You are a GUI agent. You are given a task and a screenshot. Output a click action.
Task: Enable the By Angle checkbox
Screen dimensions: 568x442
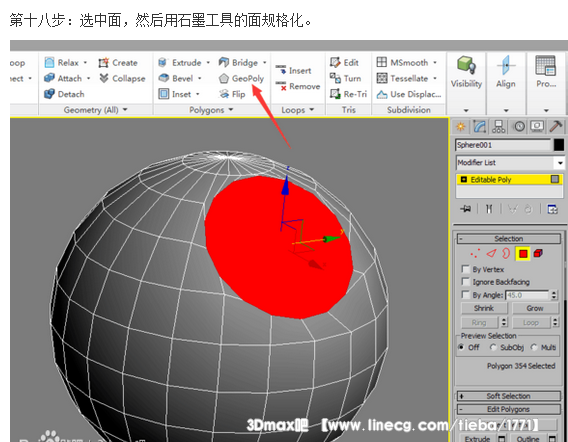[x=465, y=295]
